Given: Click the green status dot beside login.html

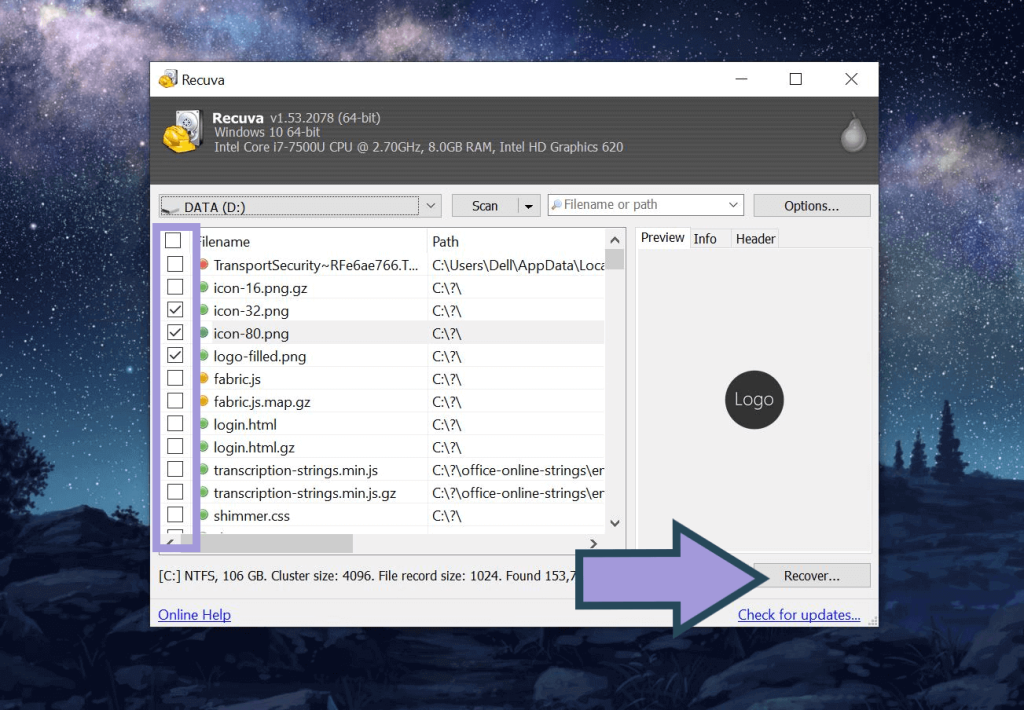Looking at the screenshot, I should [202, 424].
